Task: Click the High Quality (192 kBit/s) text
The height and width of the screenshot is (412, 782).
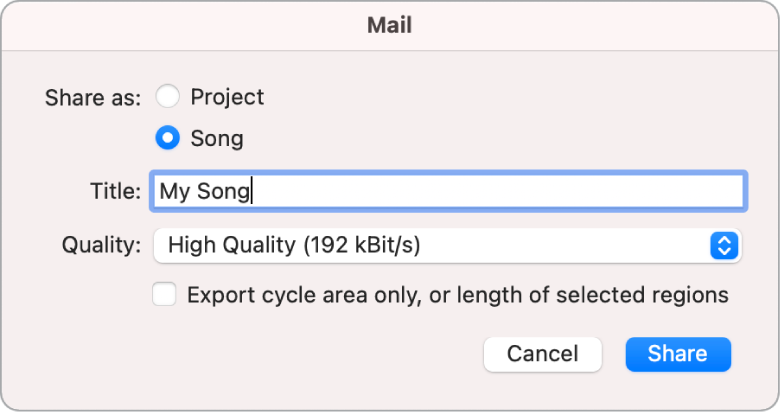Action: coord(294,245)
